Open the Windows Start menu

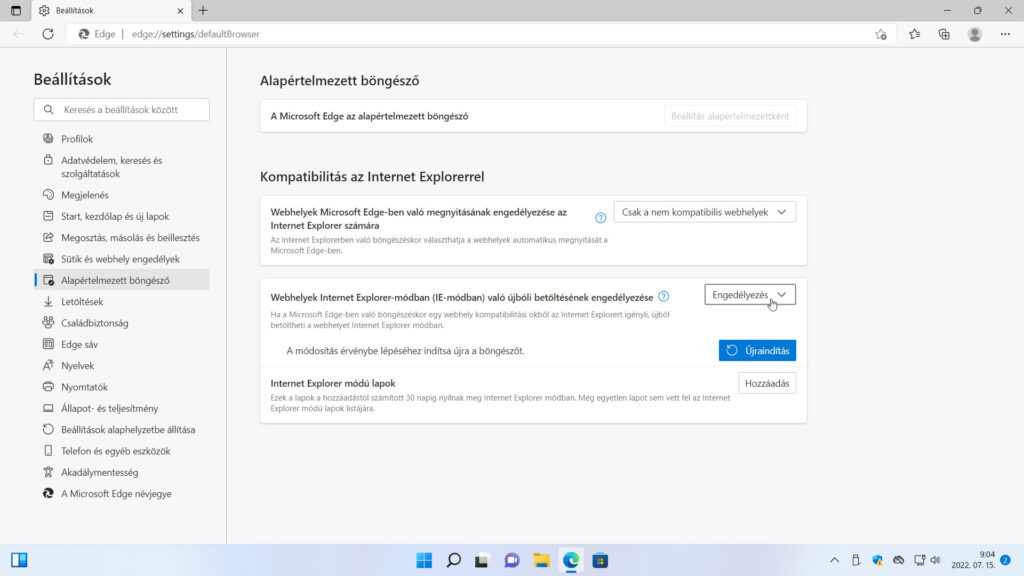pos(424,560)
